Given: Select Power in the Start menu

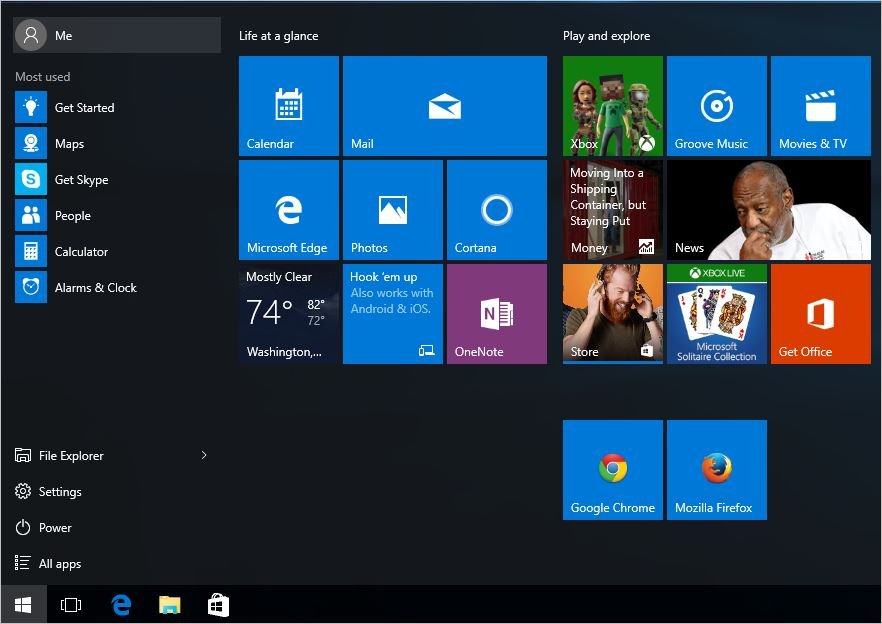Looking at the screenshot, I should point(55,528).
